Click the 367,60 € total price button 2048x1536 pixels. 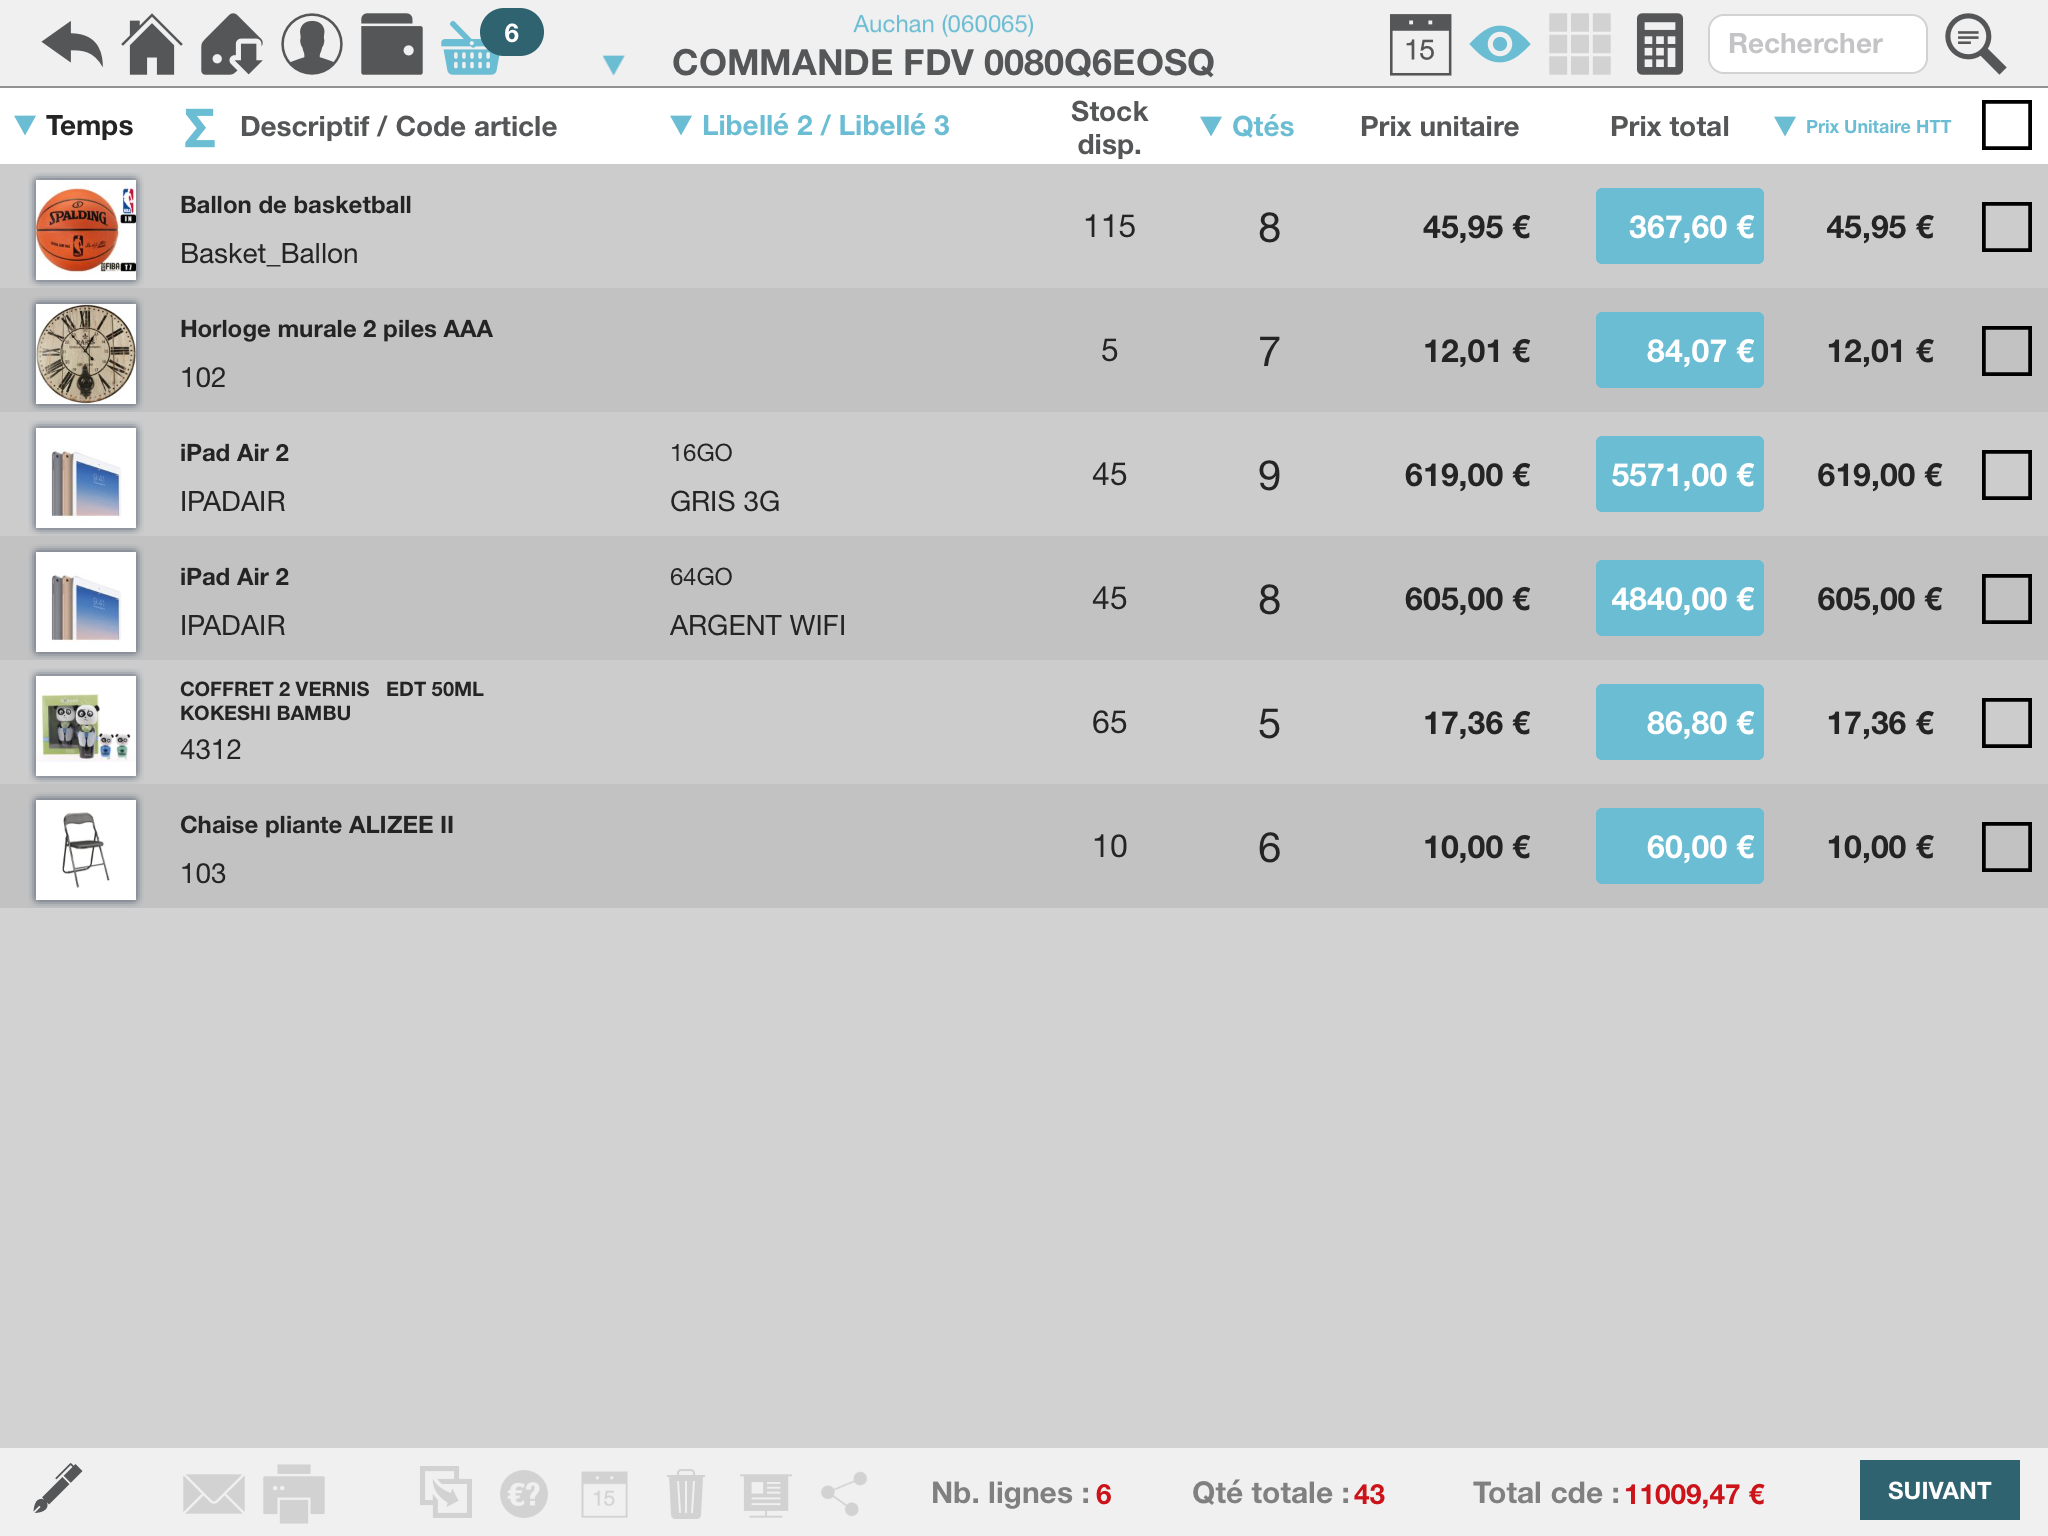coord(1680,226)
